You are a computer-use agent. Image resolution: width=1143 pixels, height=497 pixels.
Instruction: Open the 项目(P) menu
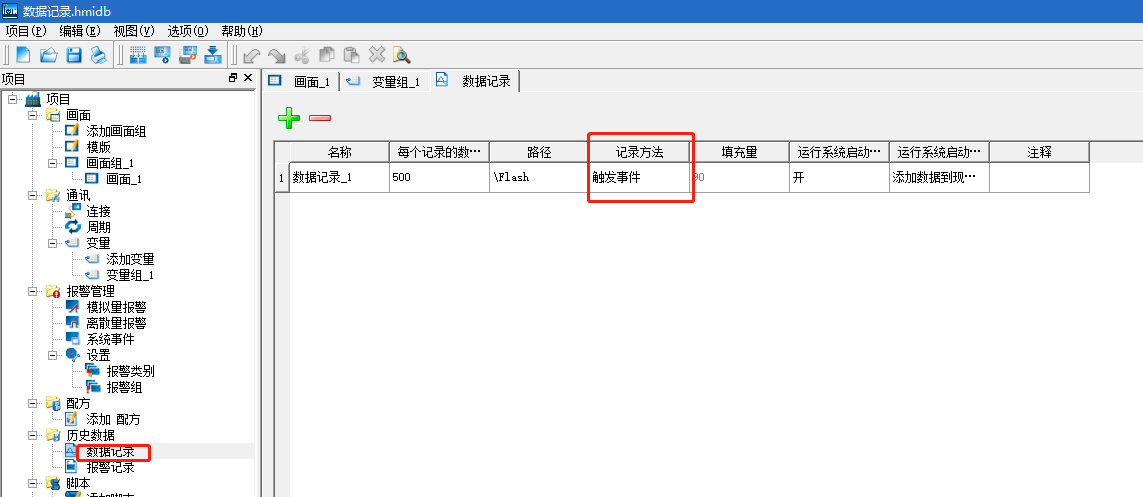click(26, 31)
